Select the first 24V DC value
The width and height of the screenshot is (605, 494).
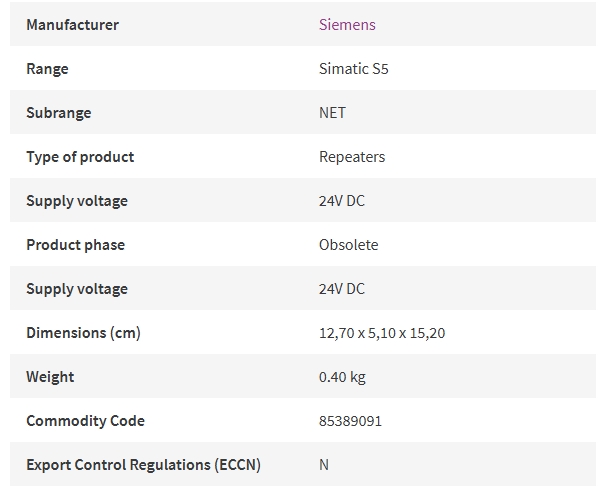pos(341,201)
